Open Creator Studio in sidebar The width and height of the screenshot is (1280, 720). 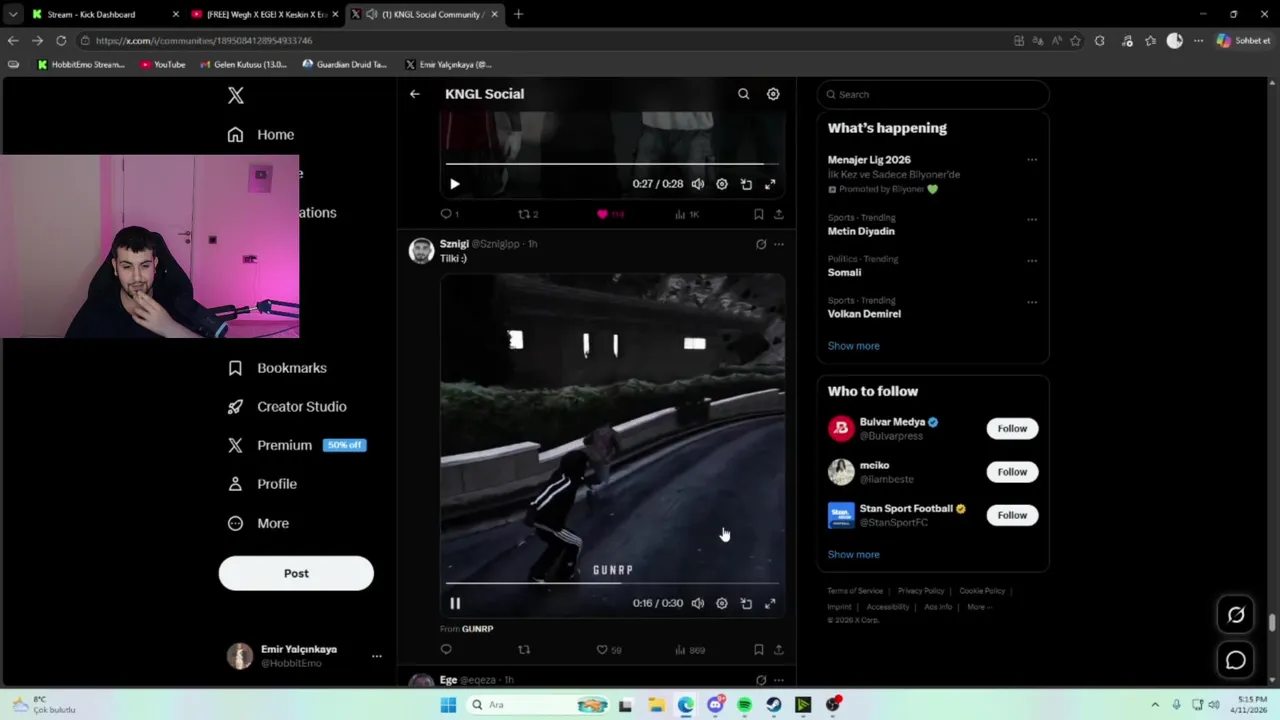[287, 407]
